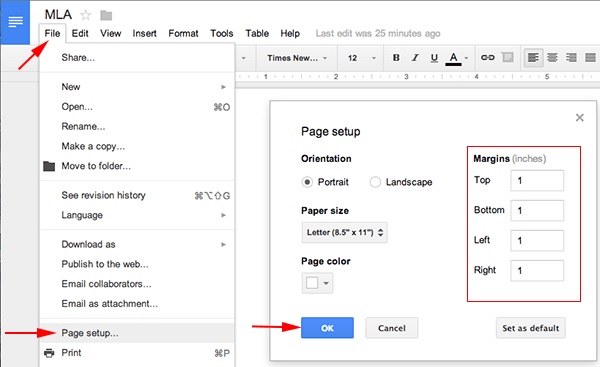Click the printer icon beside Print
This screenshot has width=600, height=367.
coord(49,353)
